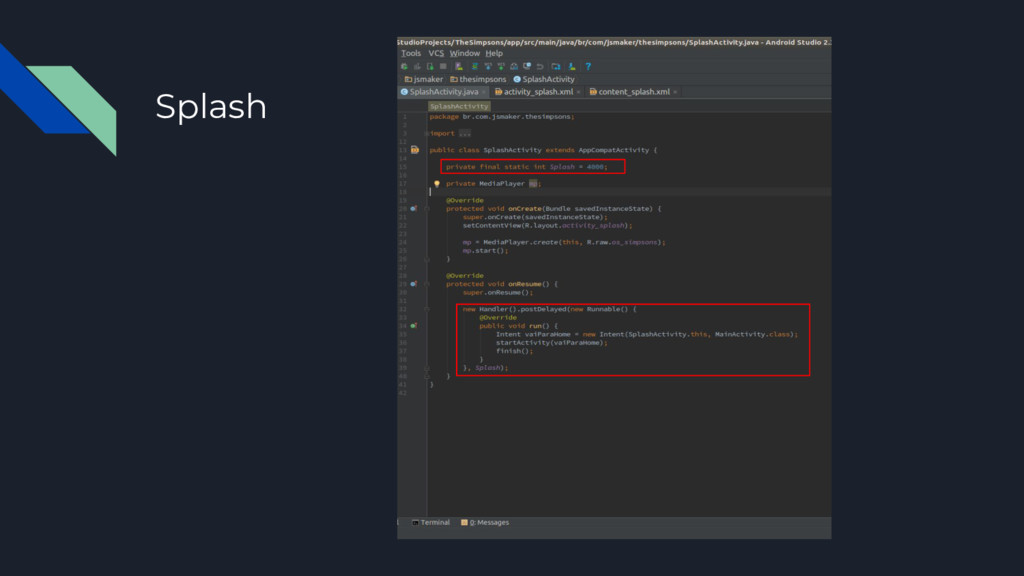The height and width of the screenshot is (576, 1024).
Task: Open the Help menu
Action: [494, 54]
